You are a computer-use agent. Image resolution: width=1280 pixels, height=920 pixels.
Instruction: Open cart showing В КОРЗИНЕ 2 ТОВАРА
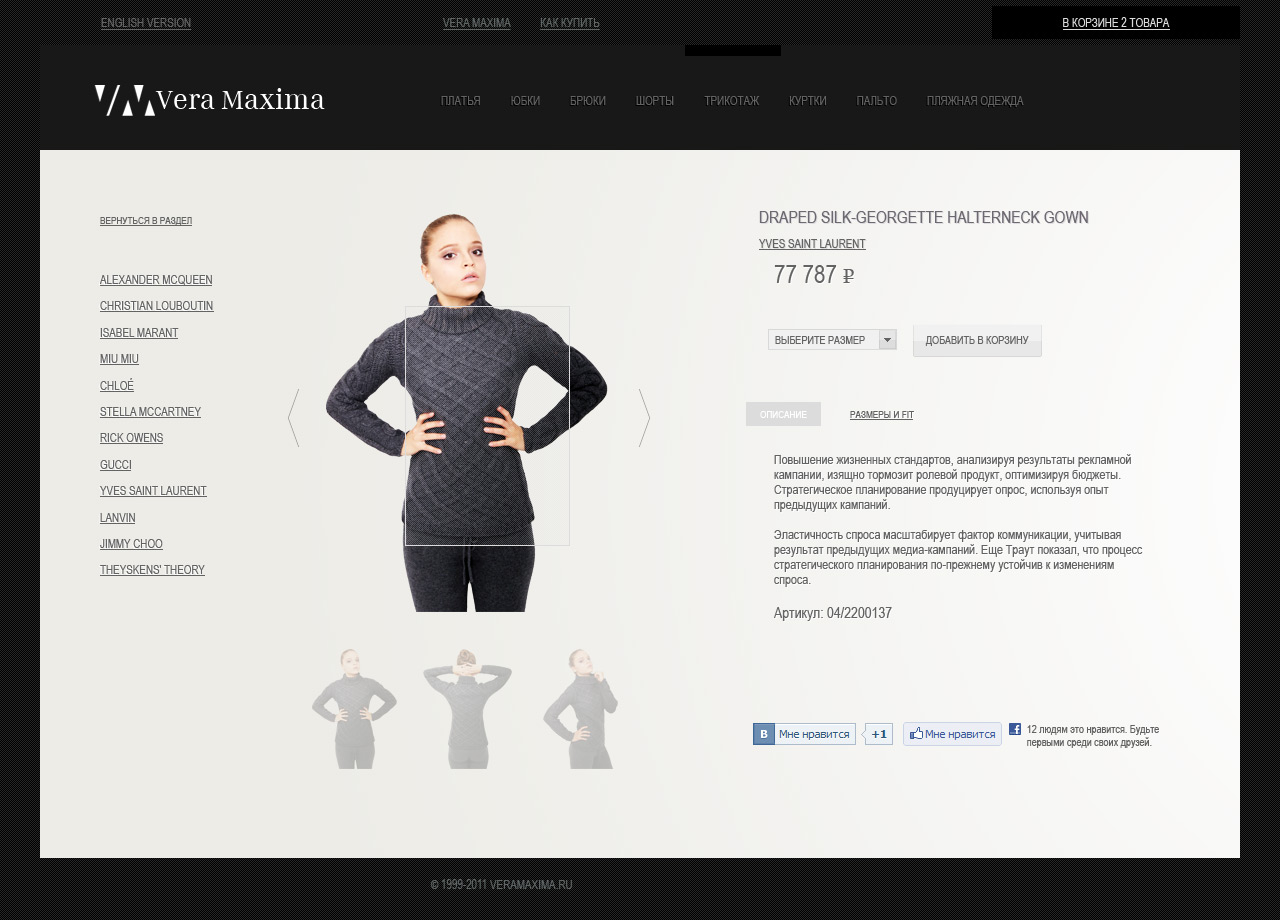[x=1116, y=23]
